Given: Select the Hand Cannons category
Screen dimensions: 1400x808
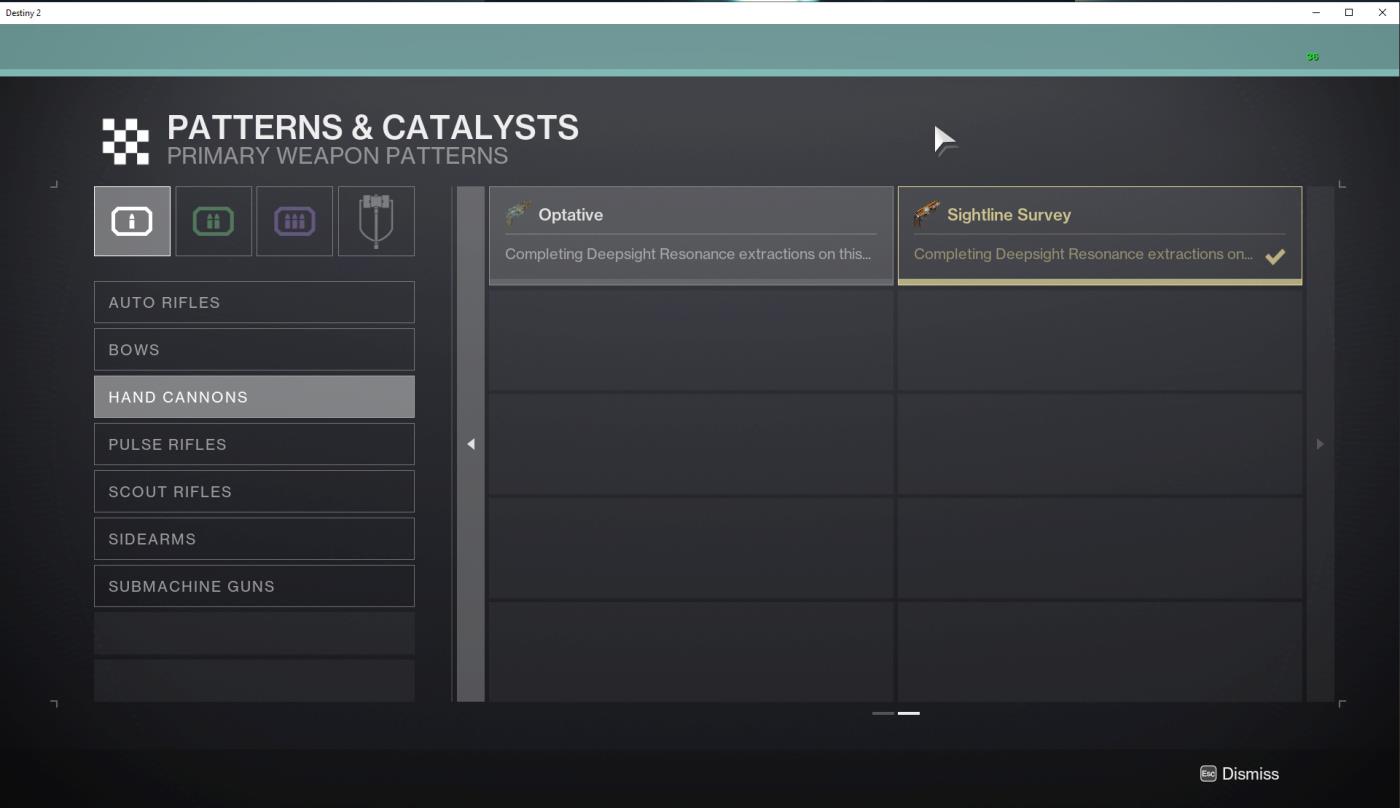Looking at the screenshot, I should coord(254,397).
